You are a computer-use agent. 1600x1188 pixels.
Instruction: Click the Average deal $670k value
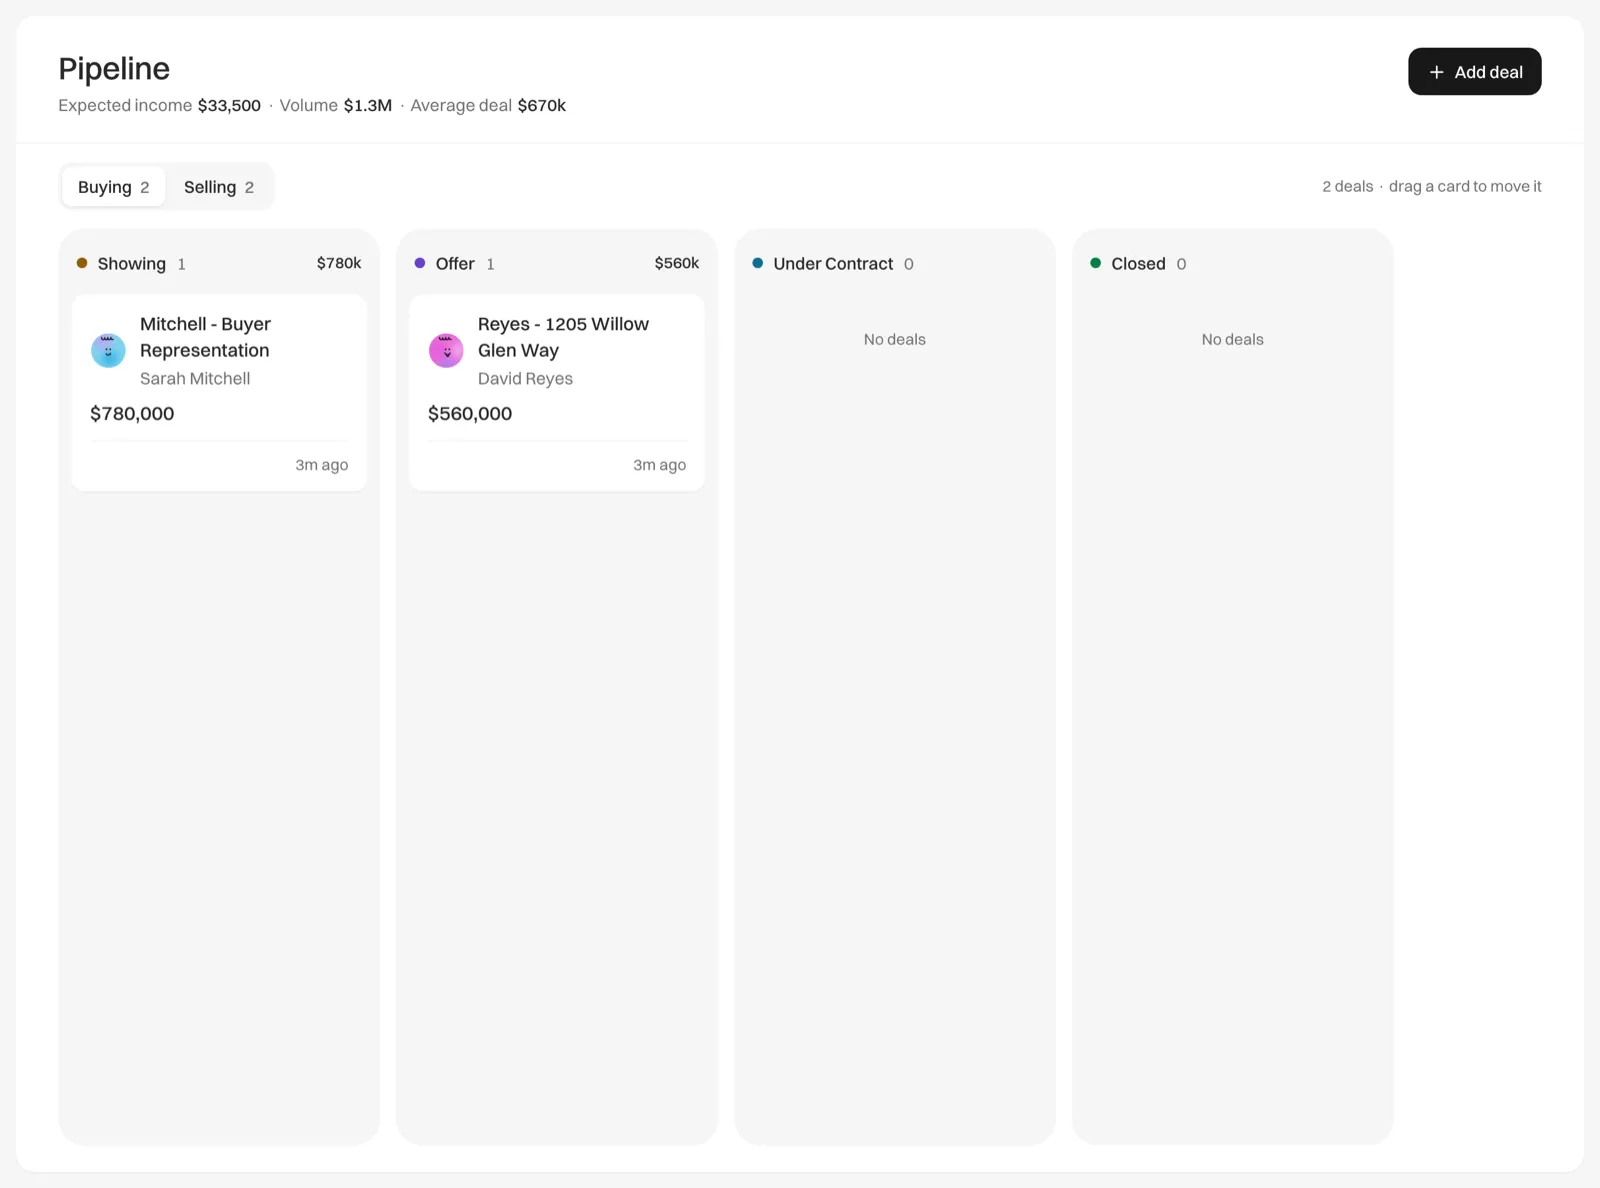coord(542,105)
